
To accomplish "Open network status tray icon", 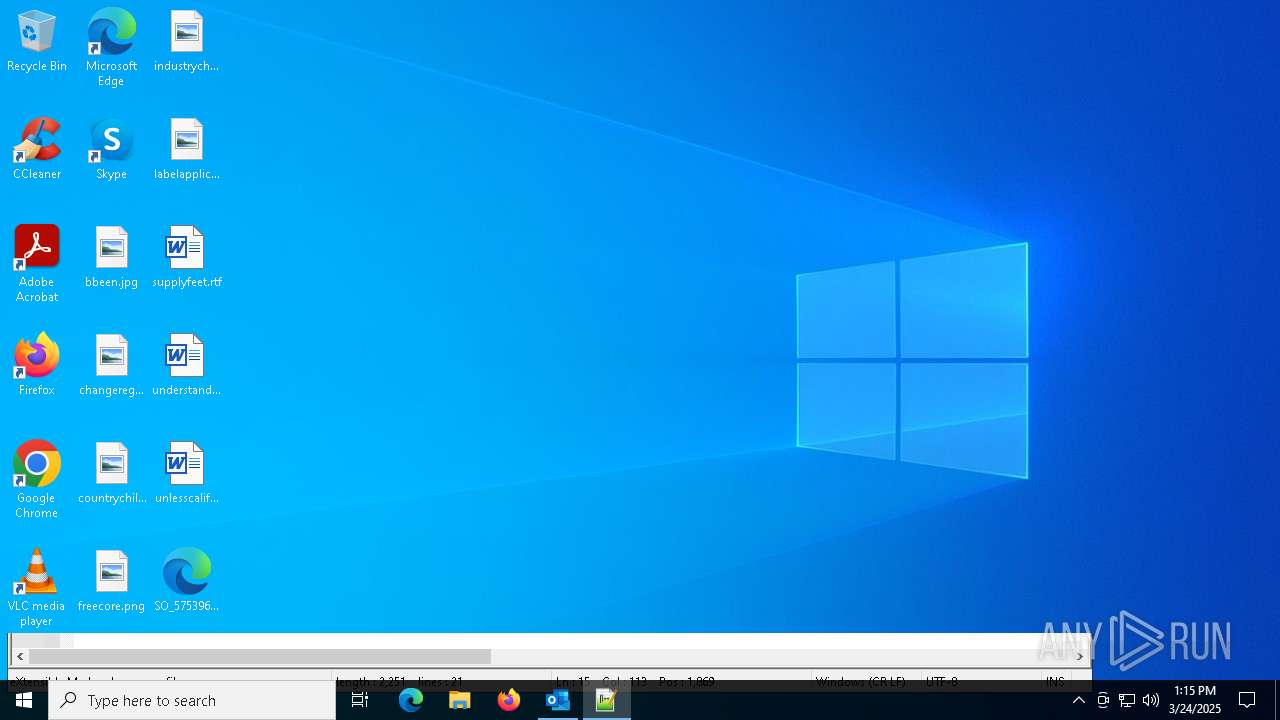I will [x=1127, y=700].
